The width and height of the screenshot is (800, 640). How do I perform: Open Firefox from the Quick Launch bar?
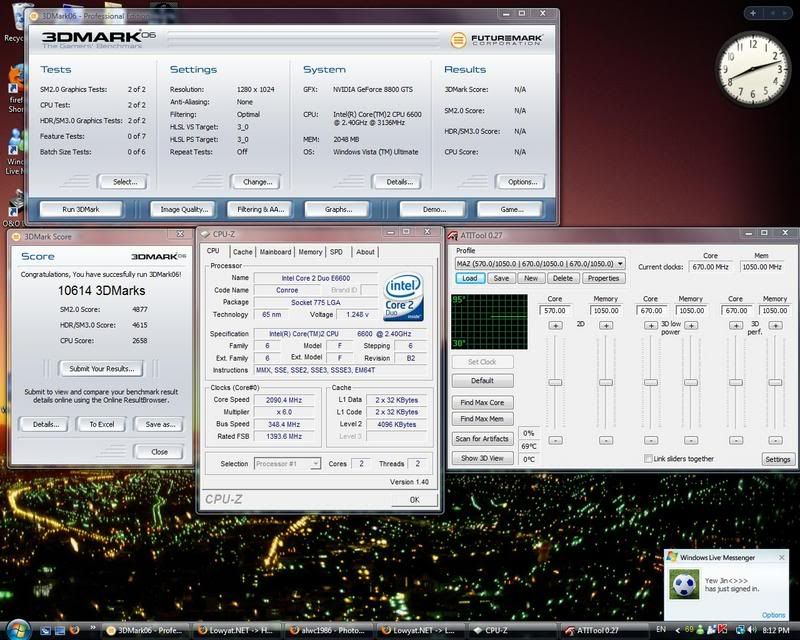tap(74, 630)
